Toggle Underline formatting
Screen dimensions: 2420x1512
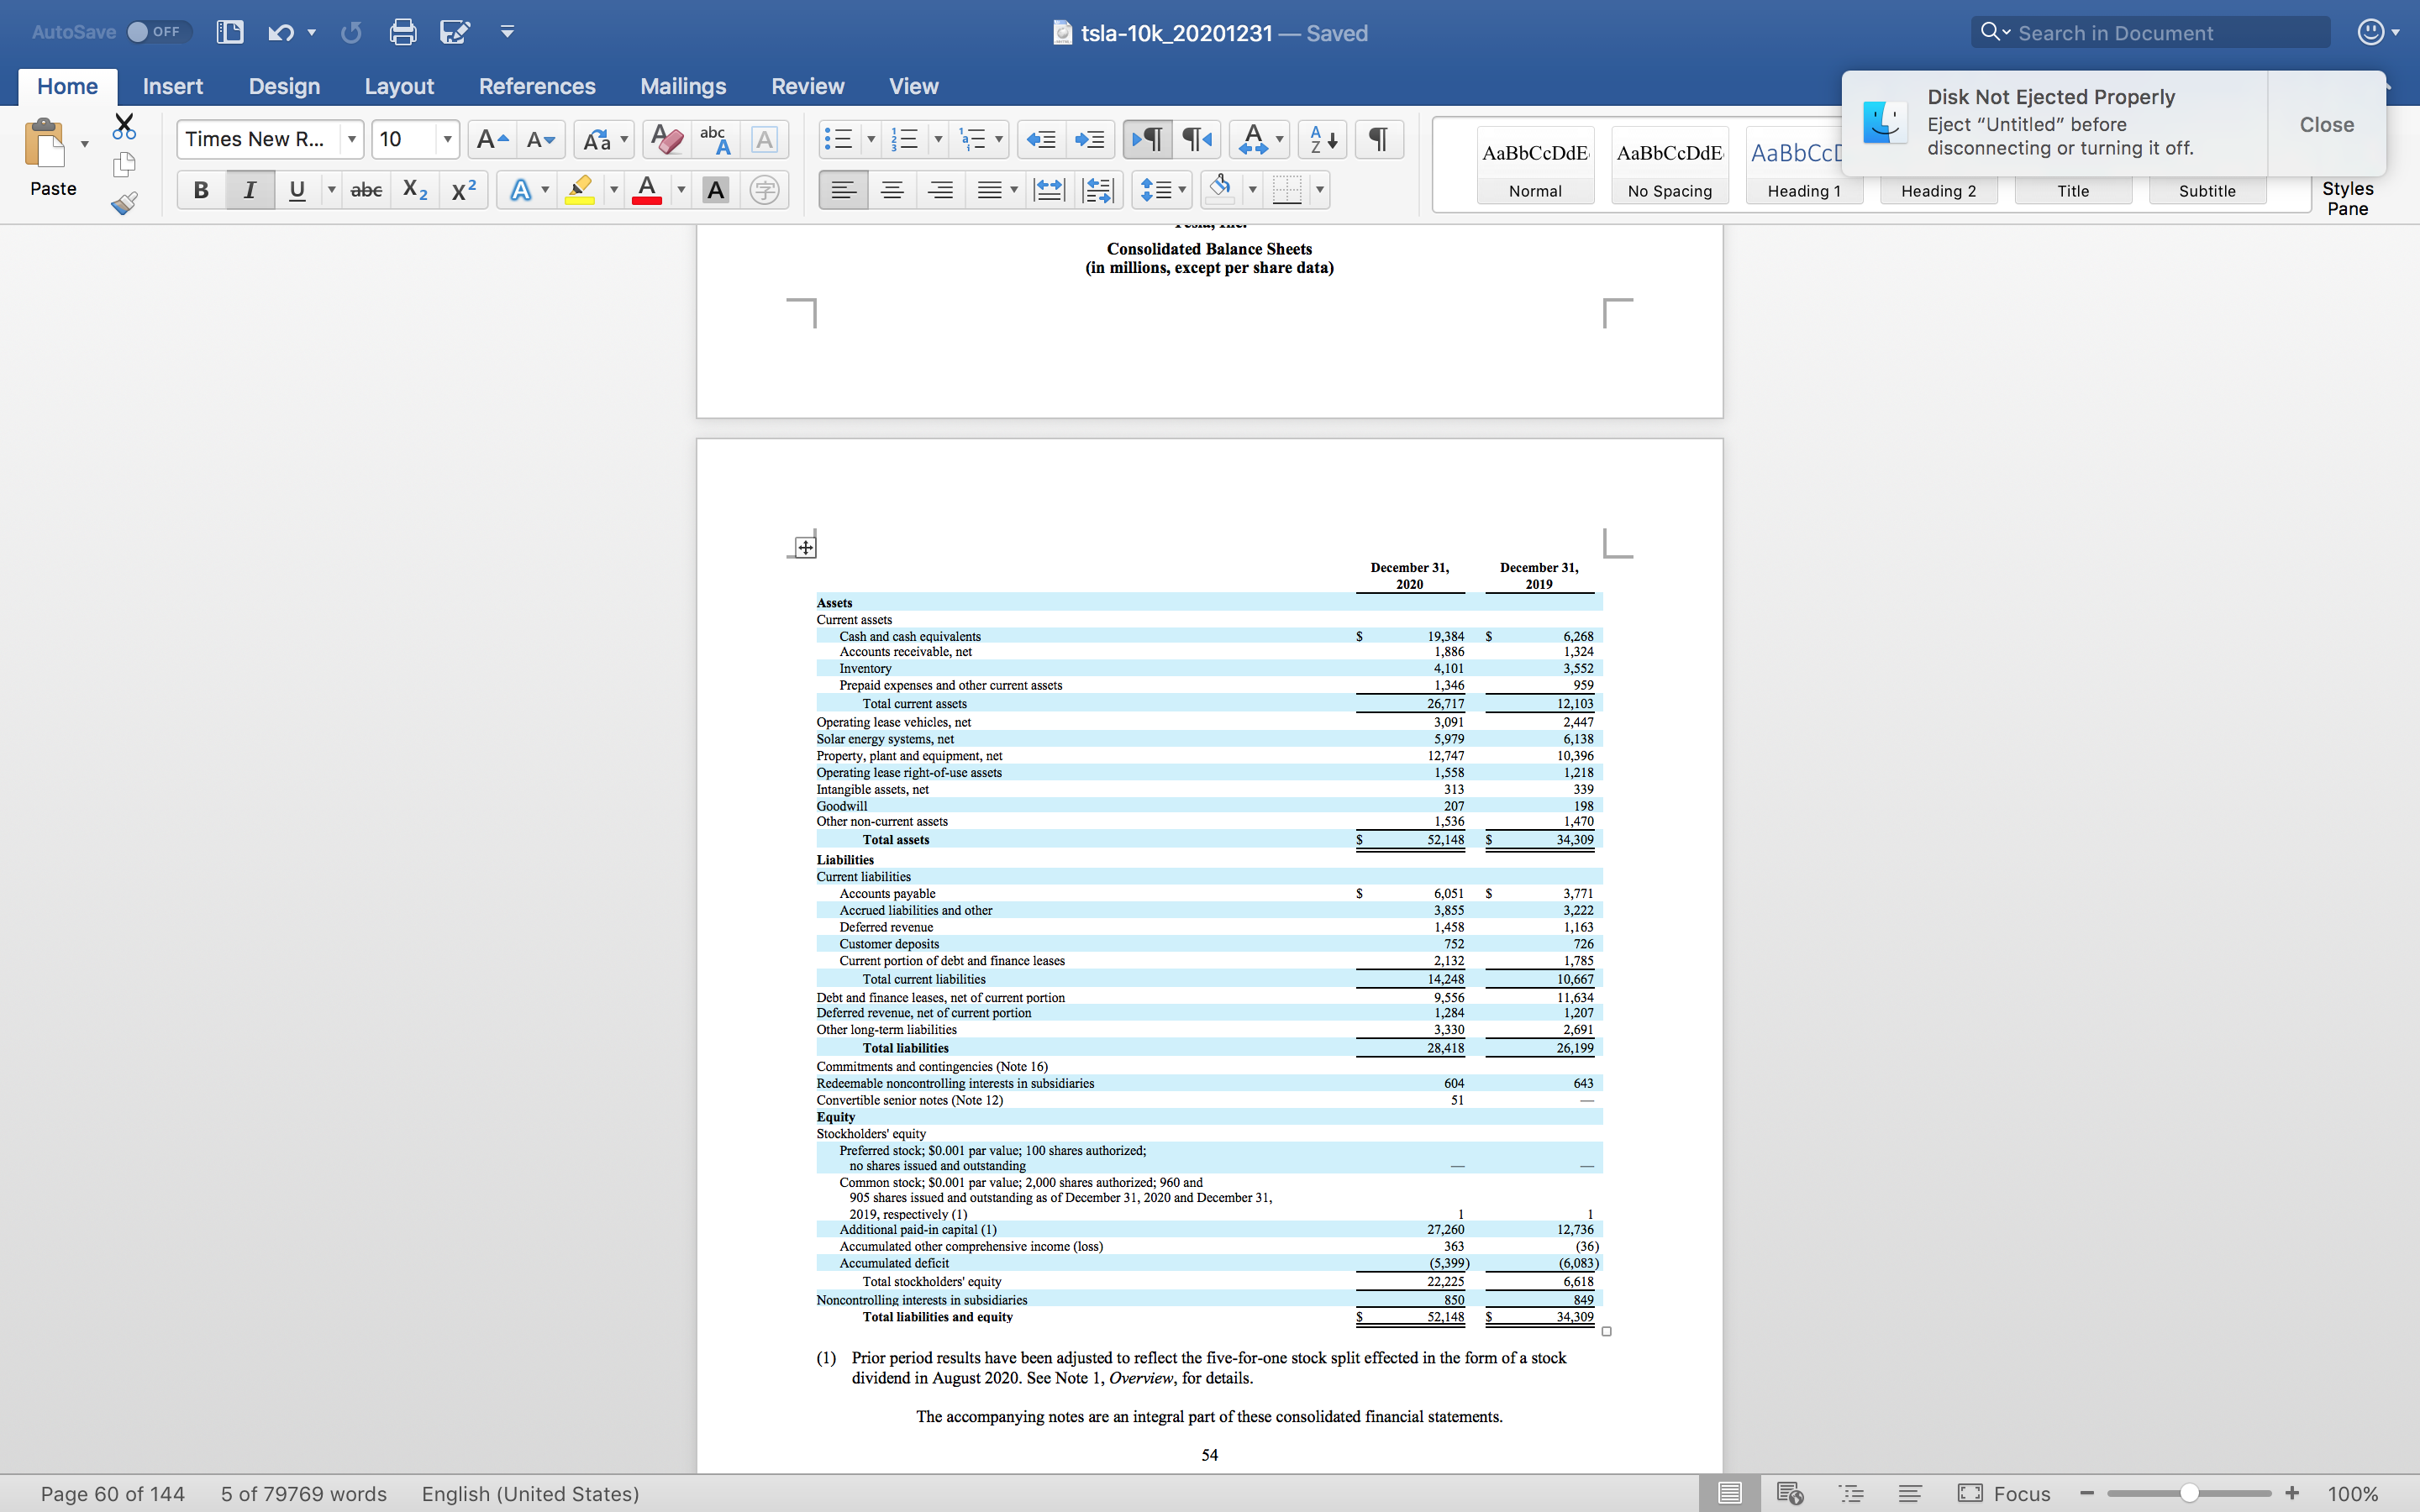[297, 190]
